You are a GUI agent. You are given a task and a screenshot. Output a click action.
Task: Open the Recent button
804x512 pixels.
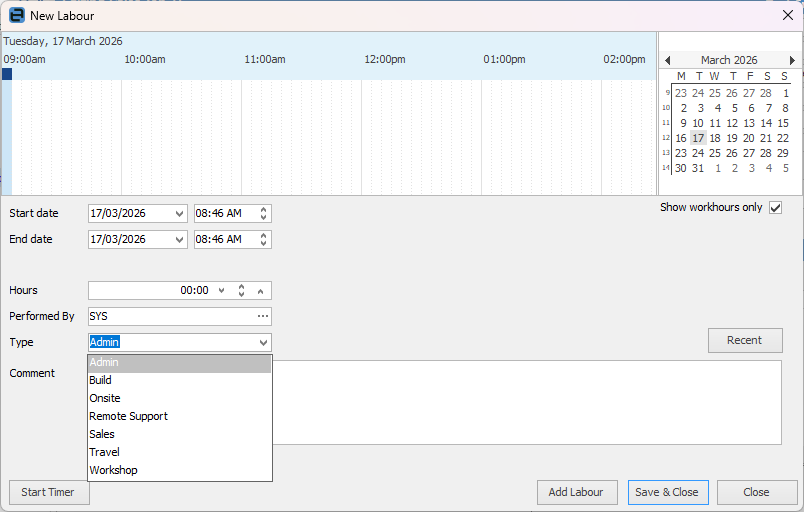(x=745, y=340)
